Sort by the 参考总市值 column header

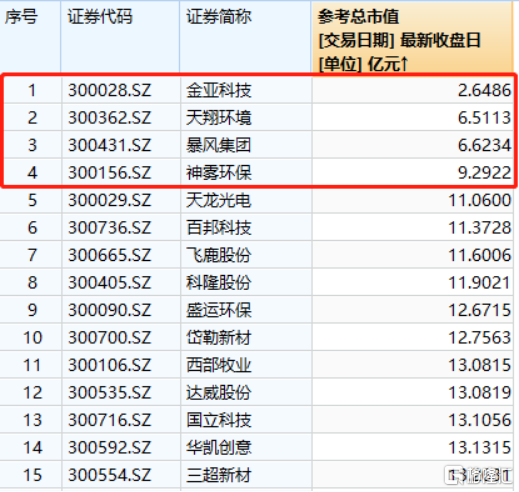[412, 36]
